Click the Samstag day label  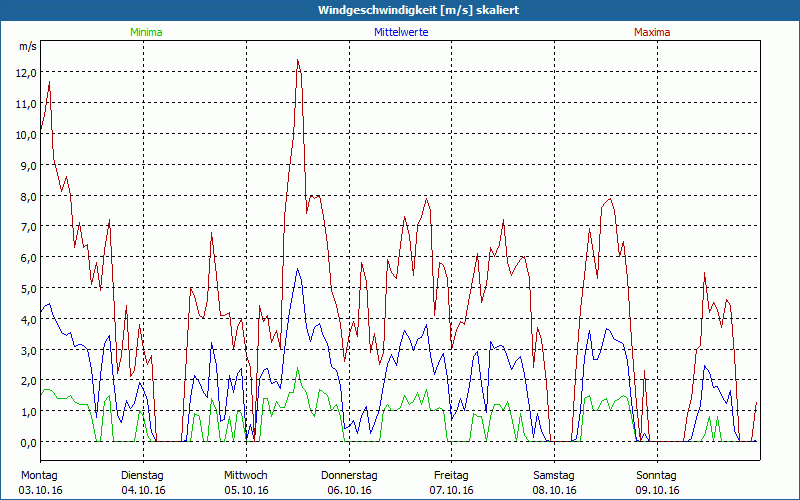coord(554,476)
